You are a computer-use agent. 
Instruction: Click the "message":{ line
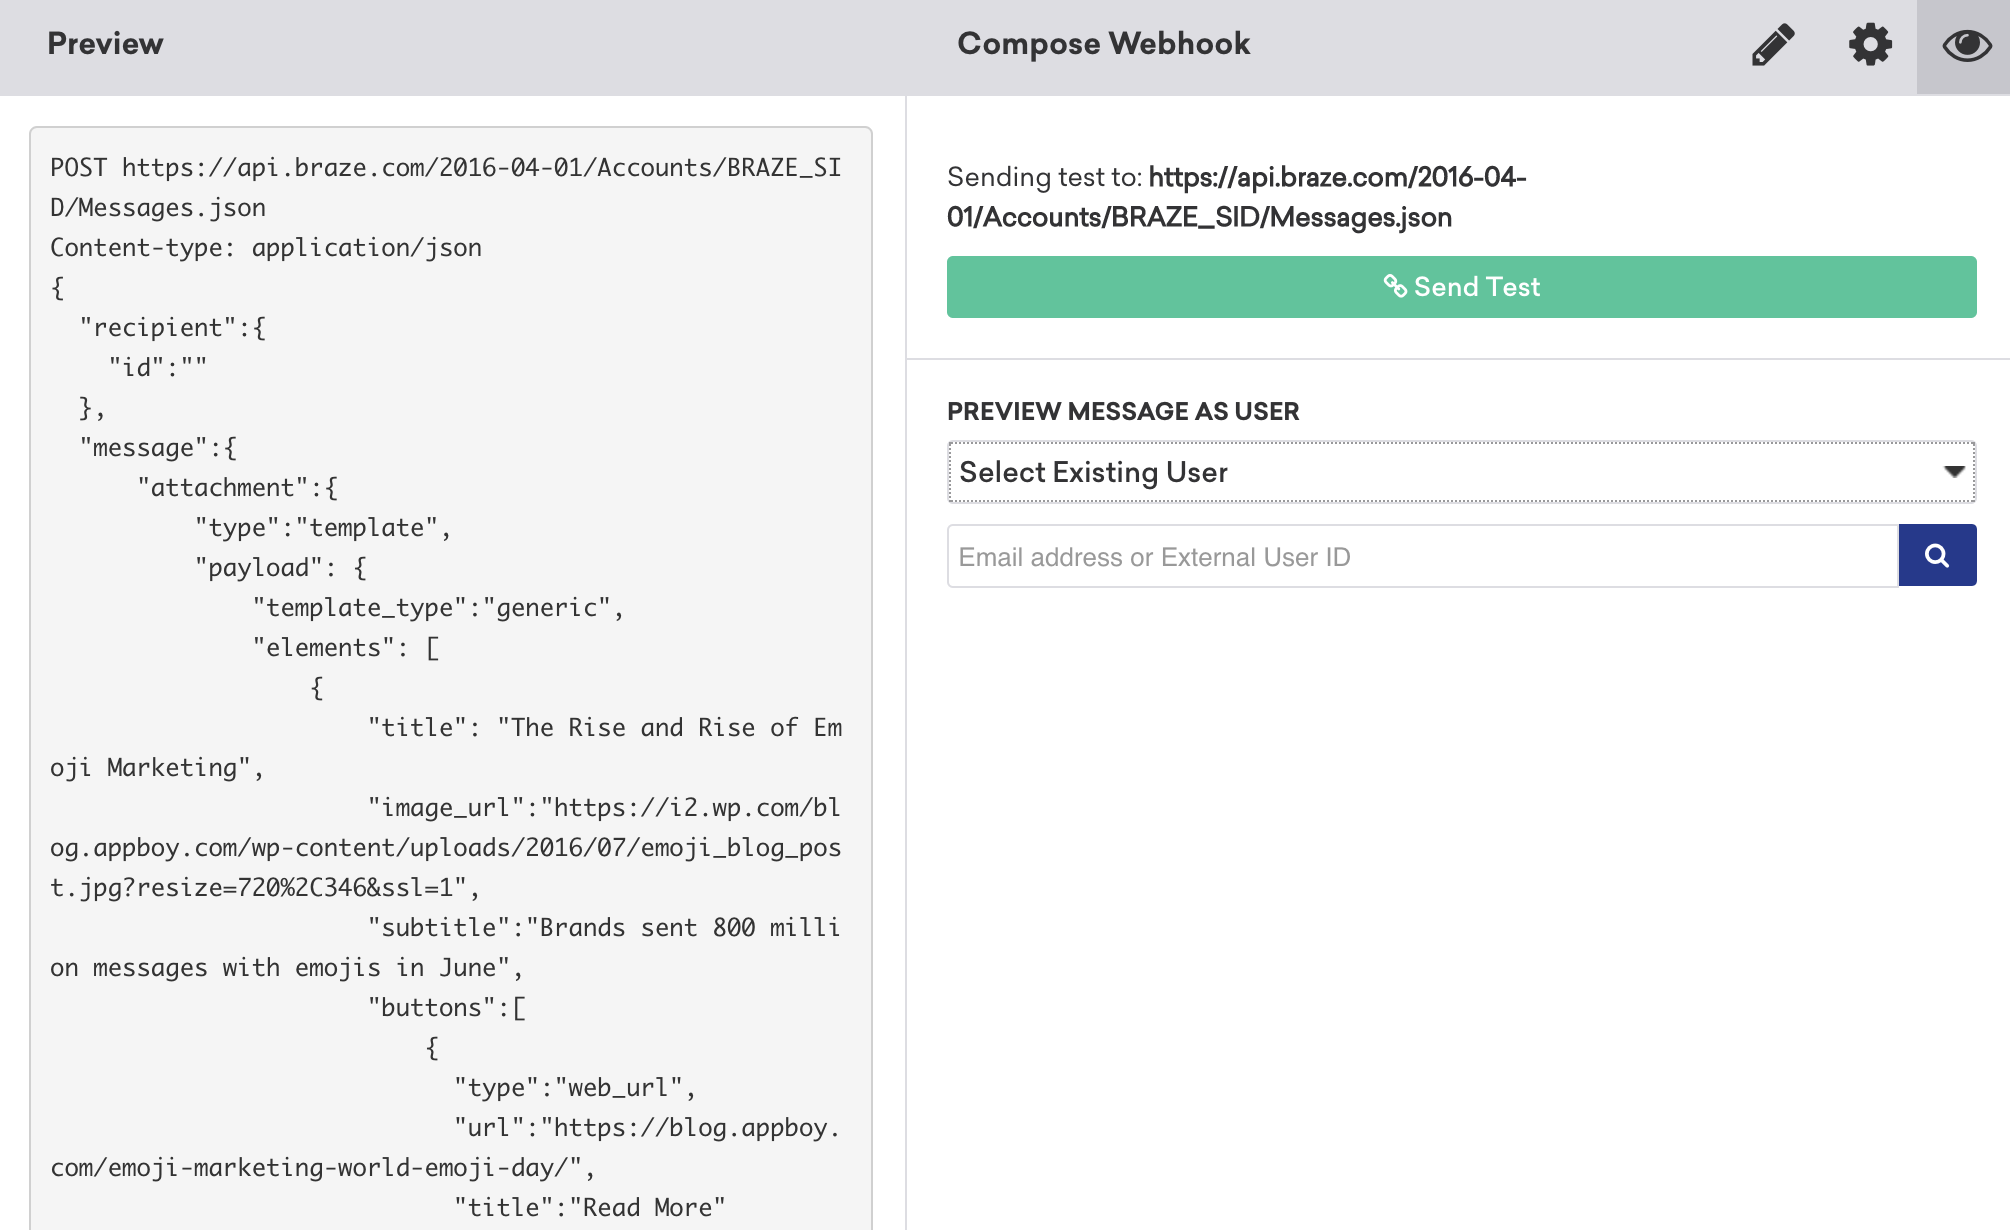(x=158, y=447)
